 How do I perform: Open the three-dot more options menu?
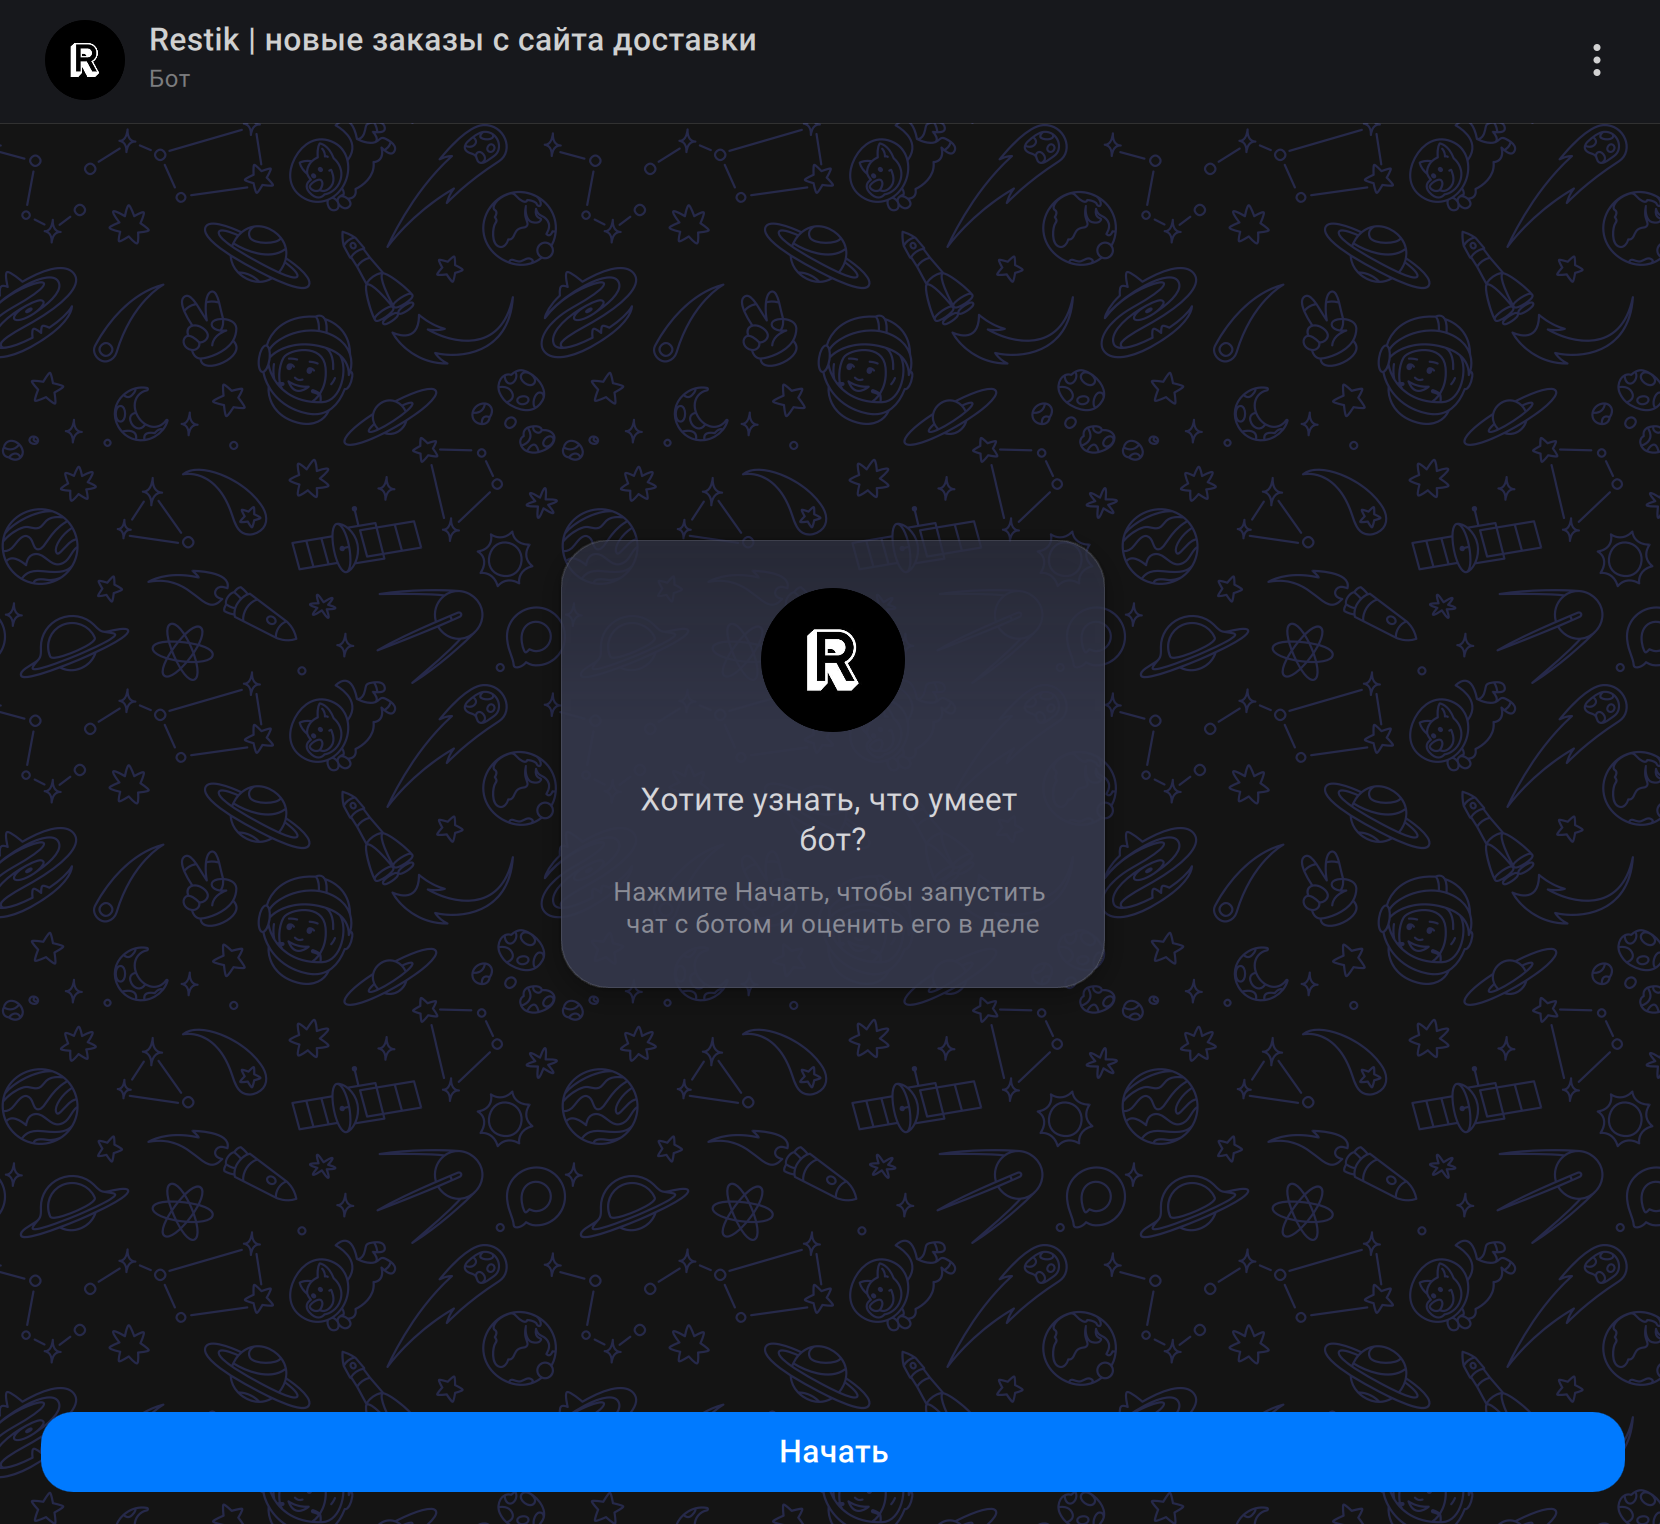click(1596, 60)
